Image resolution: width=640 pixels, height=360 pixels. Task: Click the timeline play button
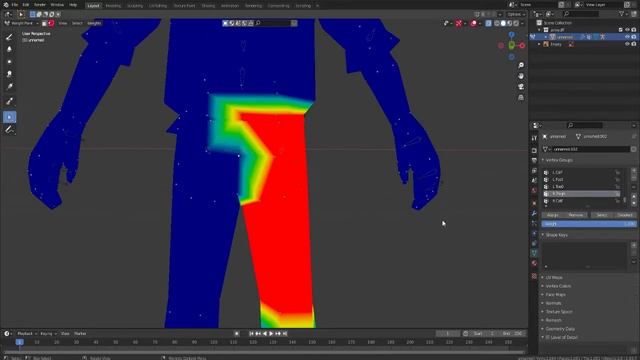(x=271, y=334)
